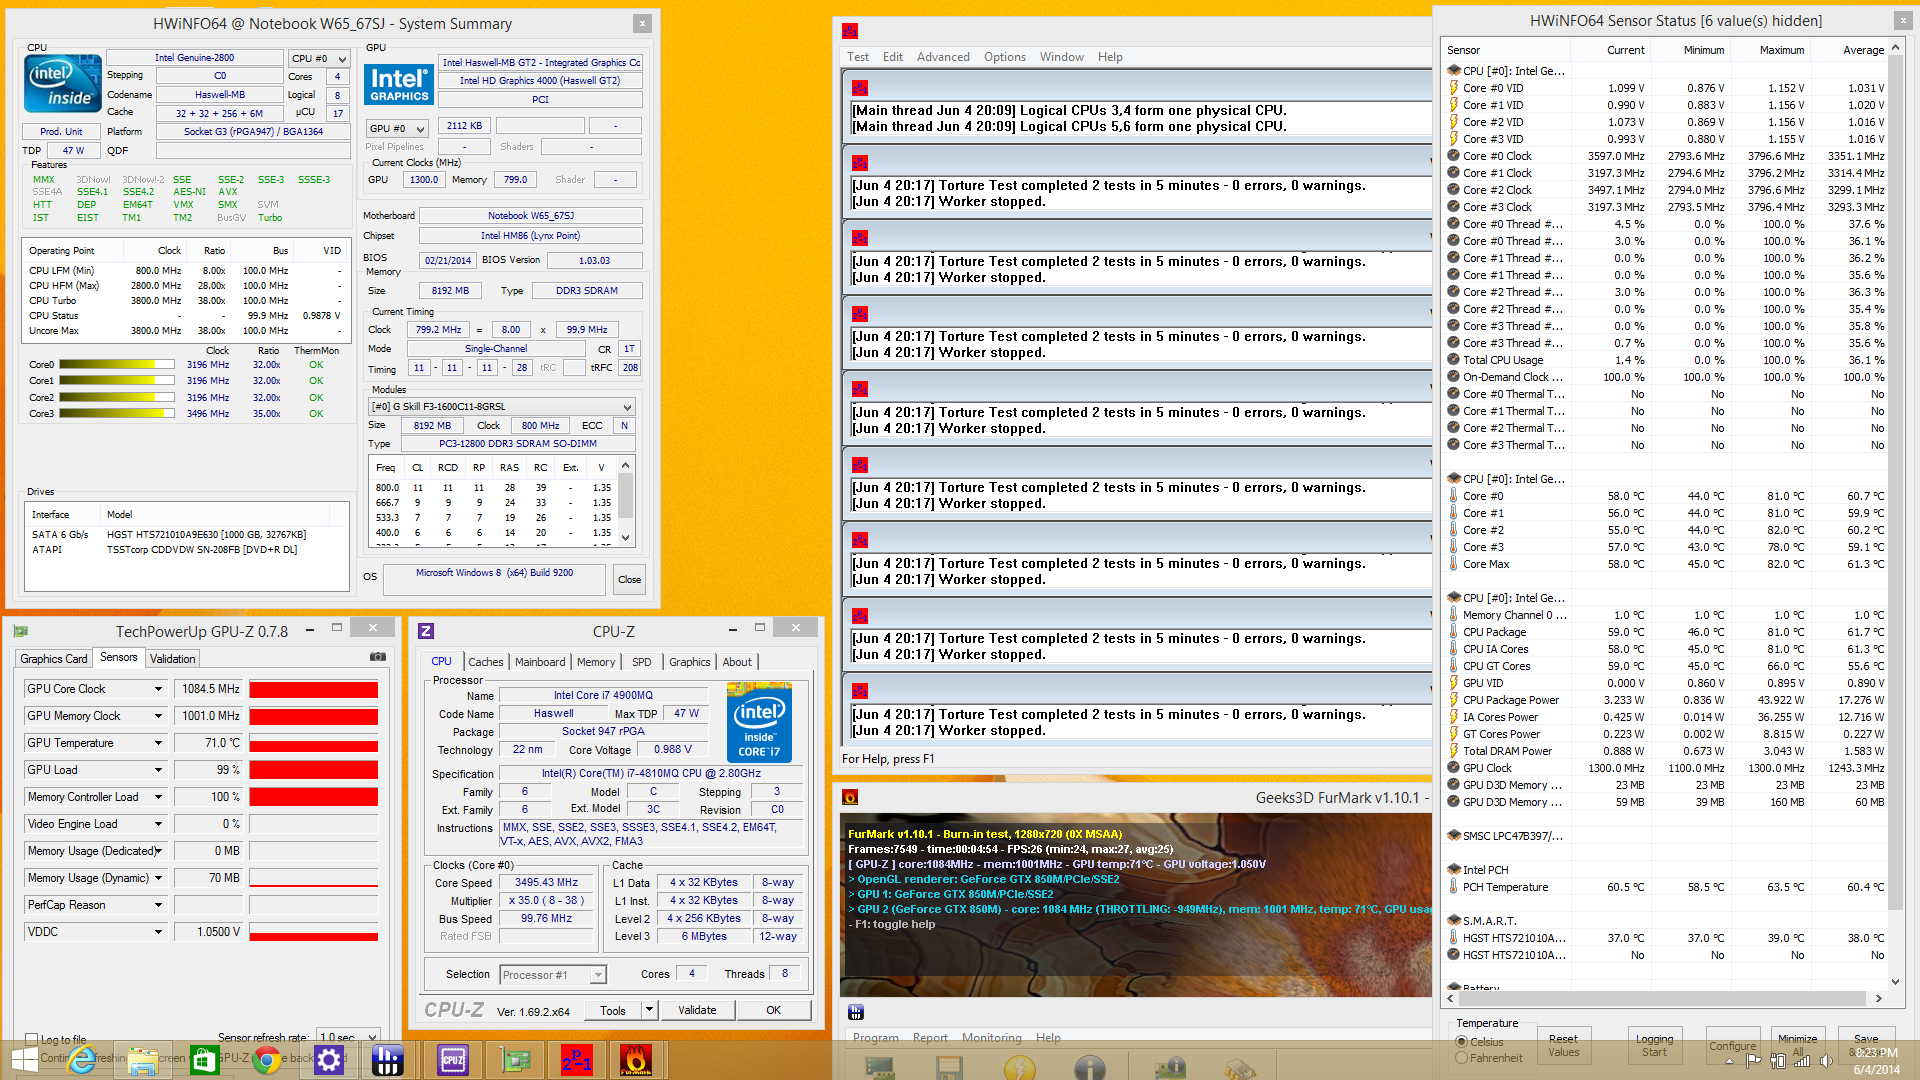This screenshot has width=1920, height=1080.
Task: Select the CPU Package Power sensor row
Action: tap(1665, 700)
